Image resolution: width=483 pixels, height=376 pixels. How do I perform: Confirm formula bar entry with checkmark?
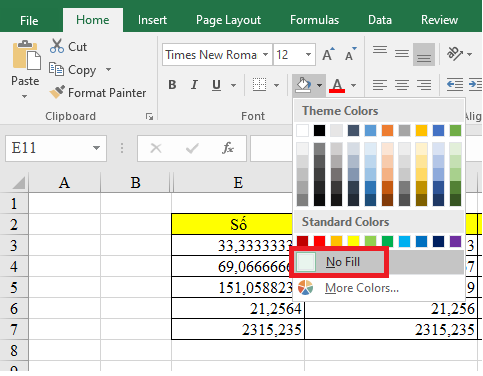tap(192, 148)
